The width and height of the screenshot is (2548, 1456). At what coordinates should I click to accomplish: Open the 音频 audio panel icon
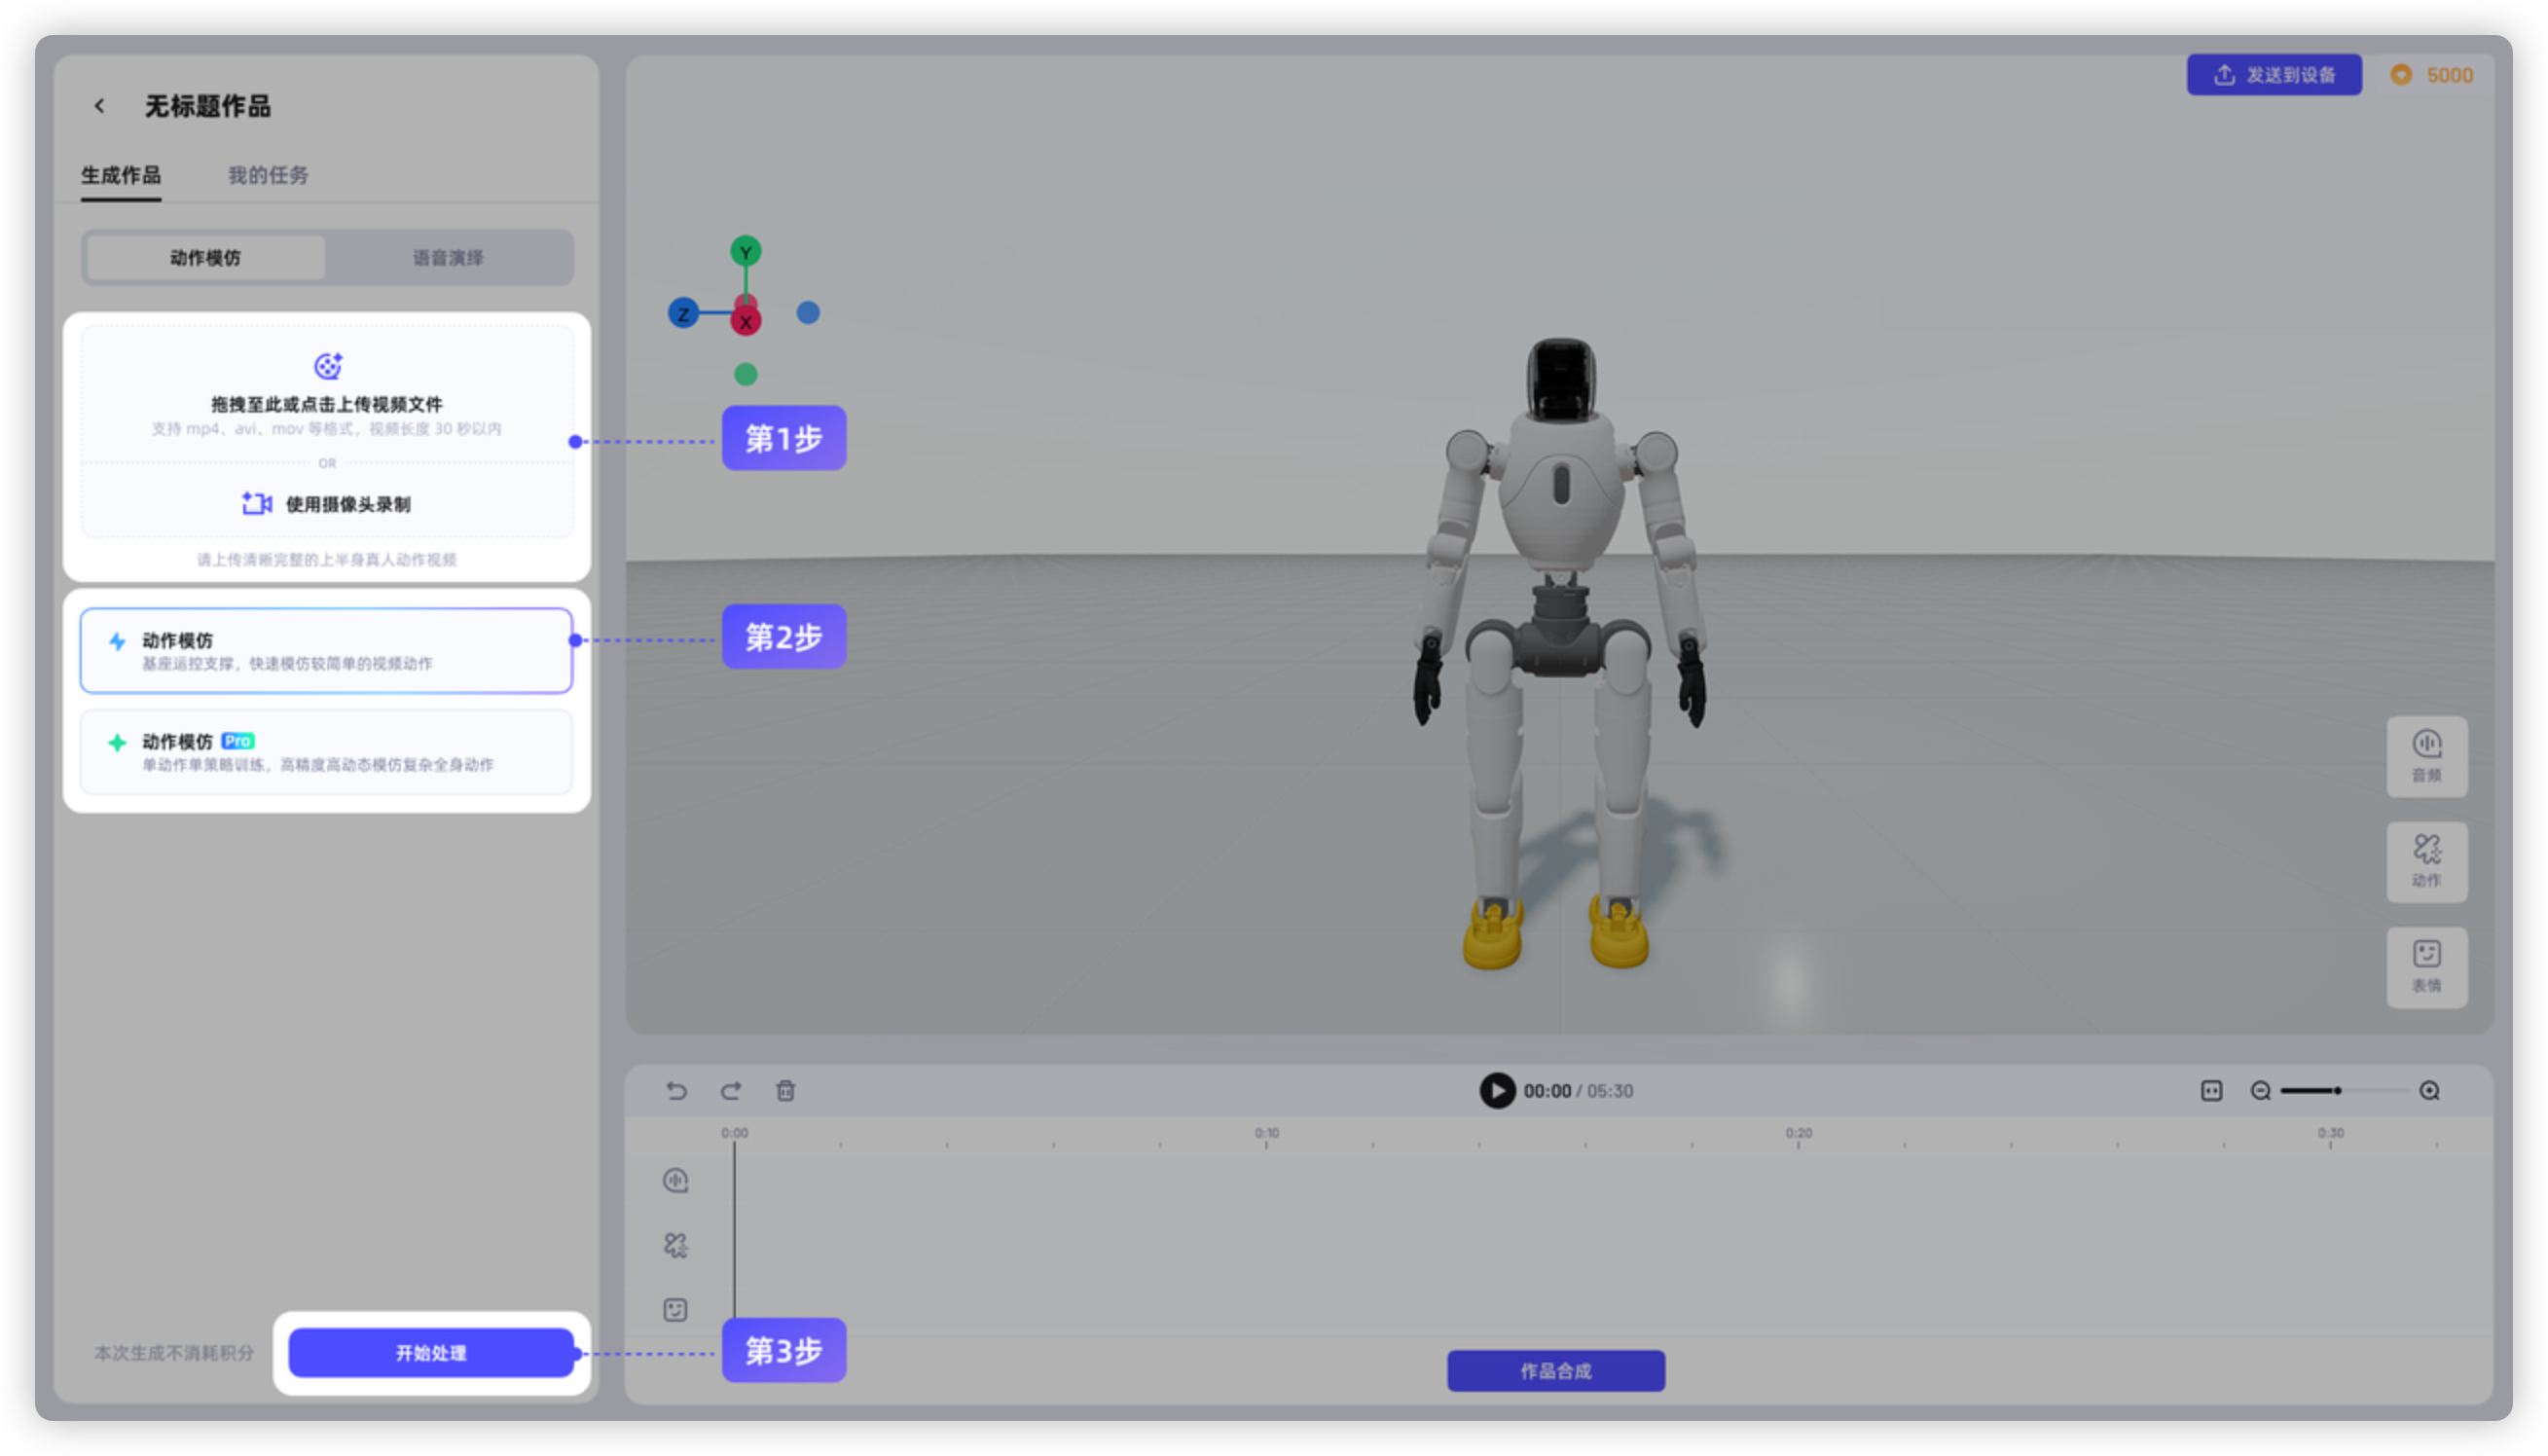point(2426,756)
